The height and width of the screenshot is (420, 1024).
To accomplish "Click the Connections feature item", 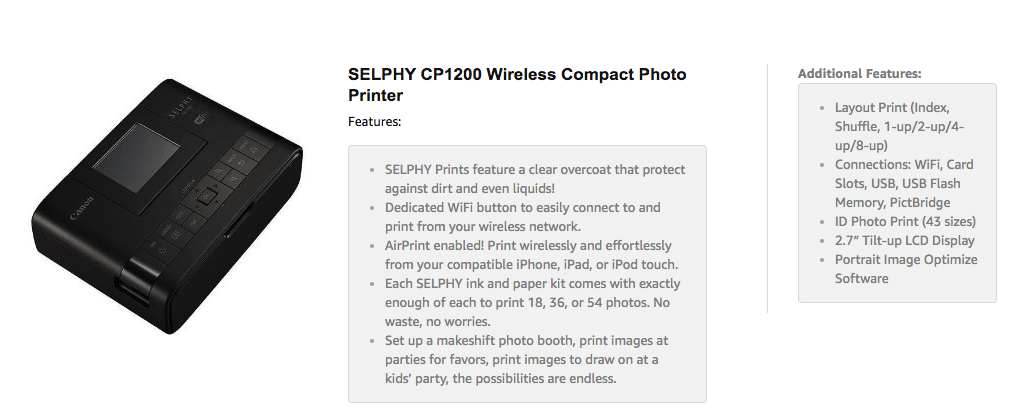I will 904,183.
